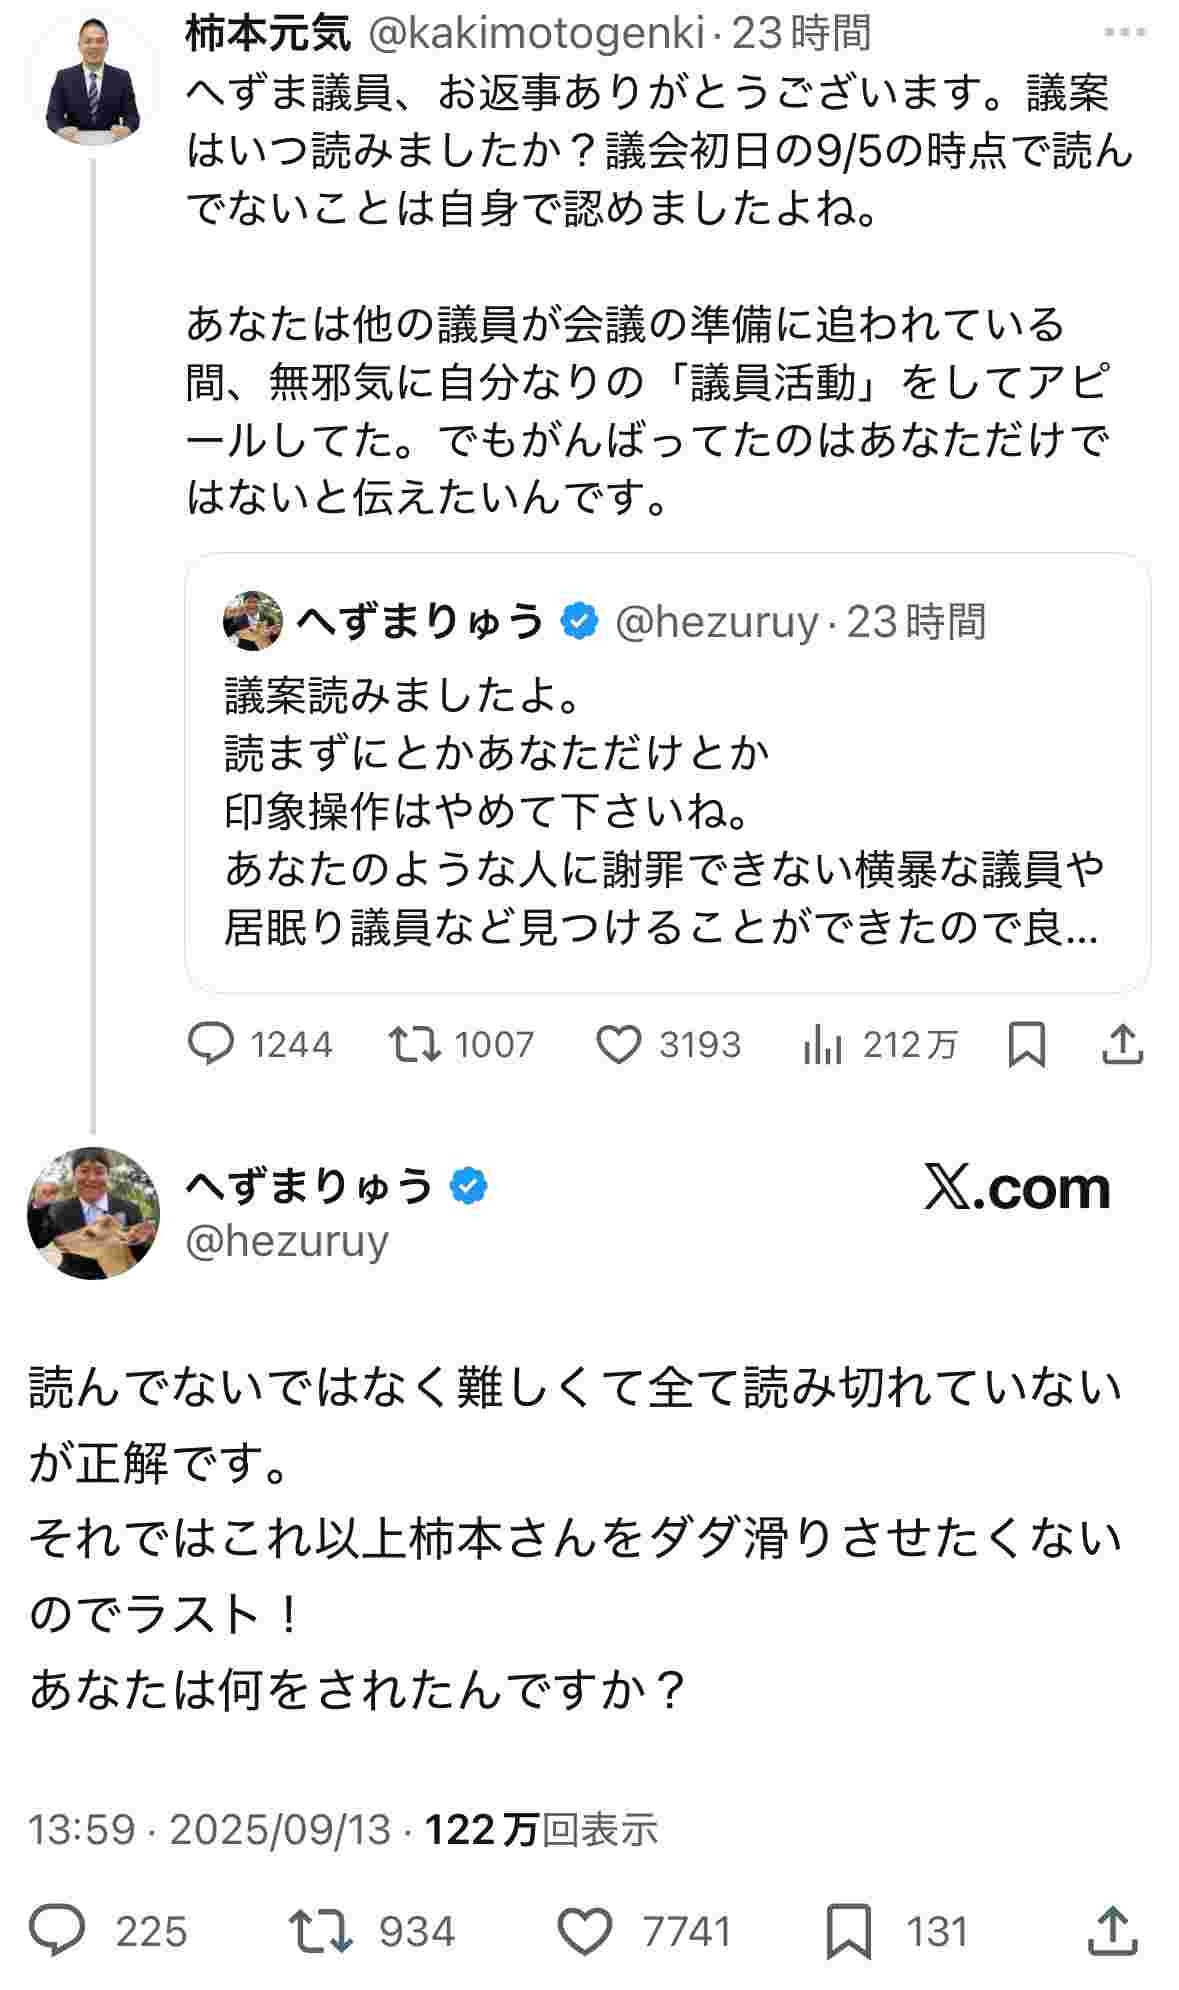Click the 122万回表示 view count

pos(542,1829)
